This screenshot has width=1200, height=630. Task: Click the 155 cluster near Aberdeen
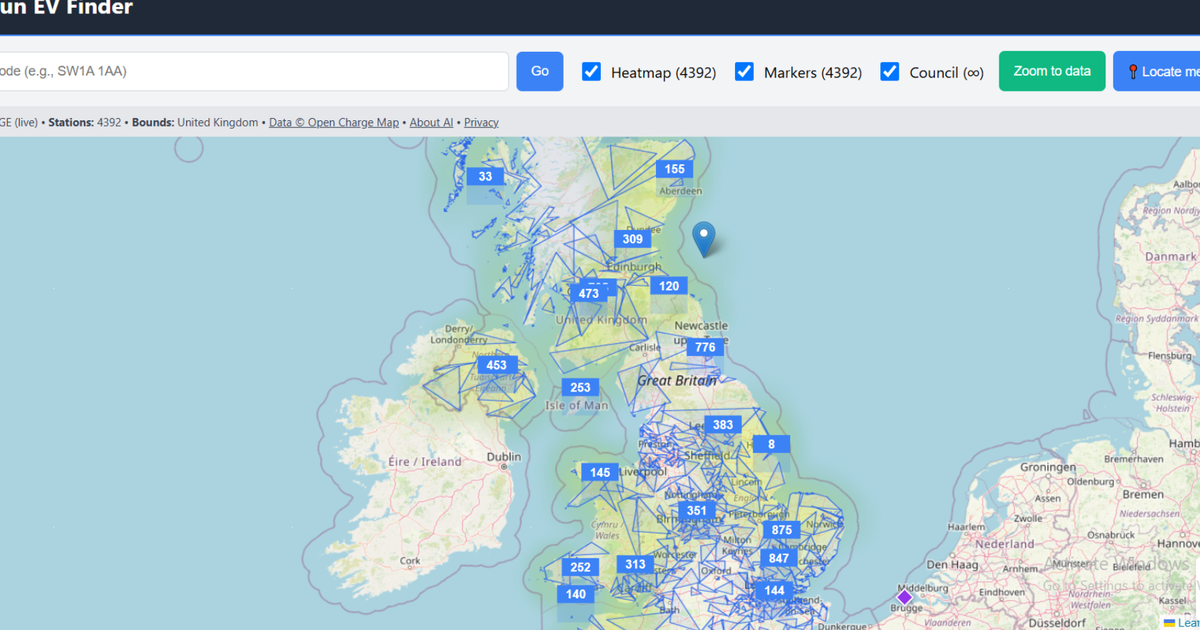(674, 168)
